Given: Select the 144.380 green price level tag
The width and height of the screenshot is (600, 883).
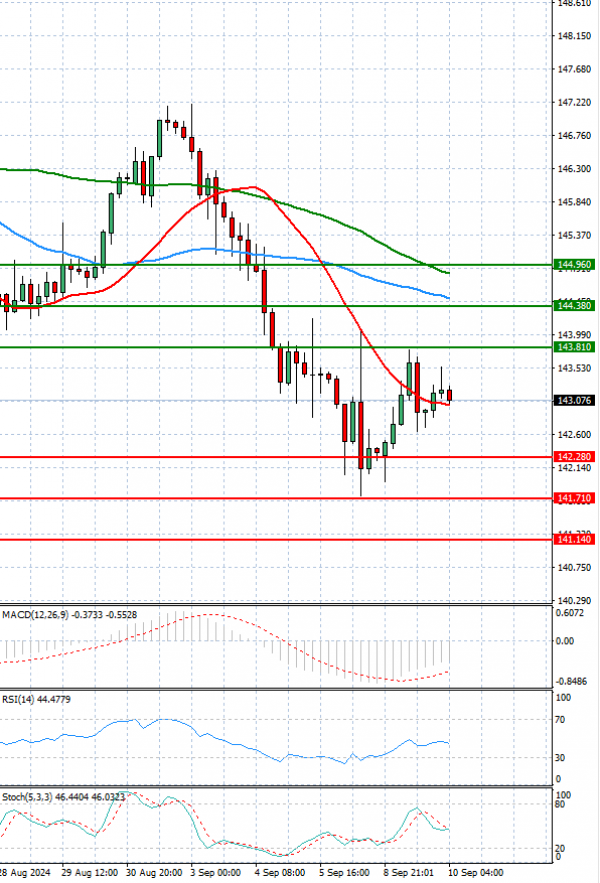Looking at the screenshot, I should 574,305.
